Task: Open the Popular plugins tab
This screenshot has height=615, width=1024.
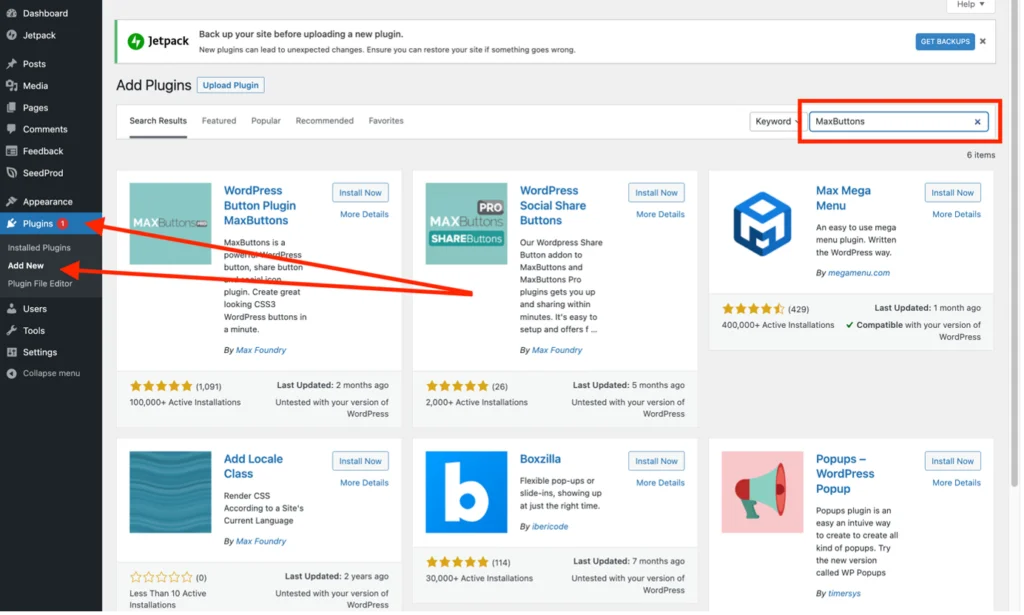Action: point(266,121)
